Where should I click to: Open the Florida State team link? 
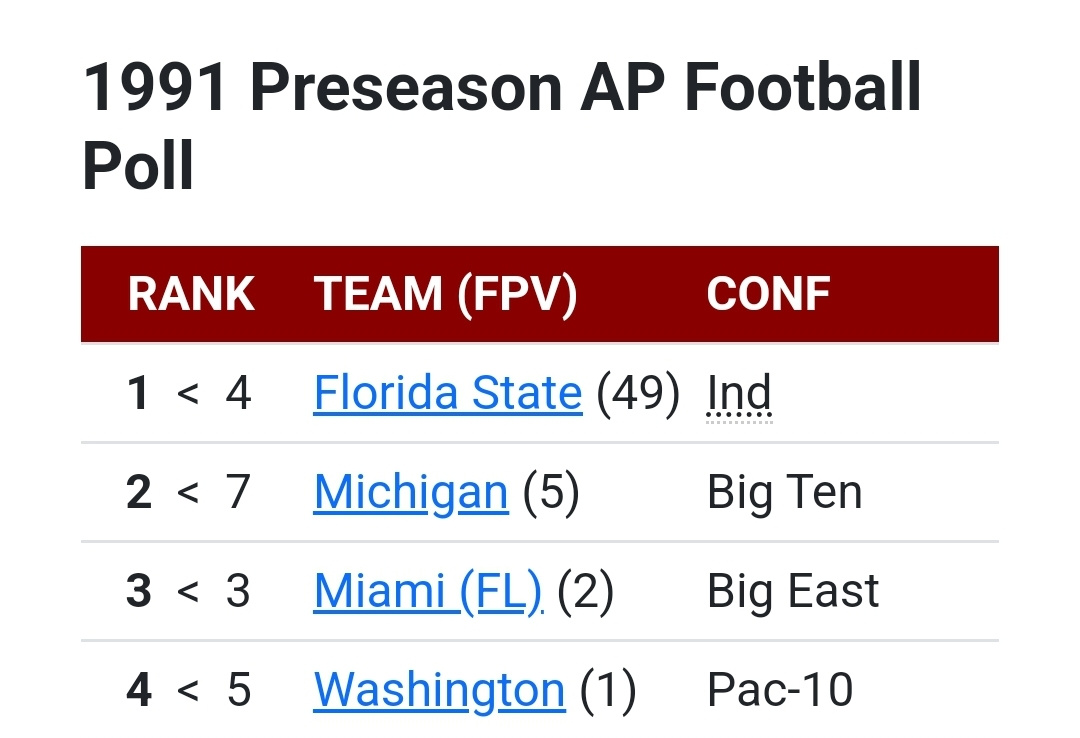click(x=447, y=393)
